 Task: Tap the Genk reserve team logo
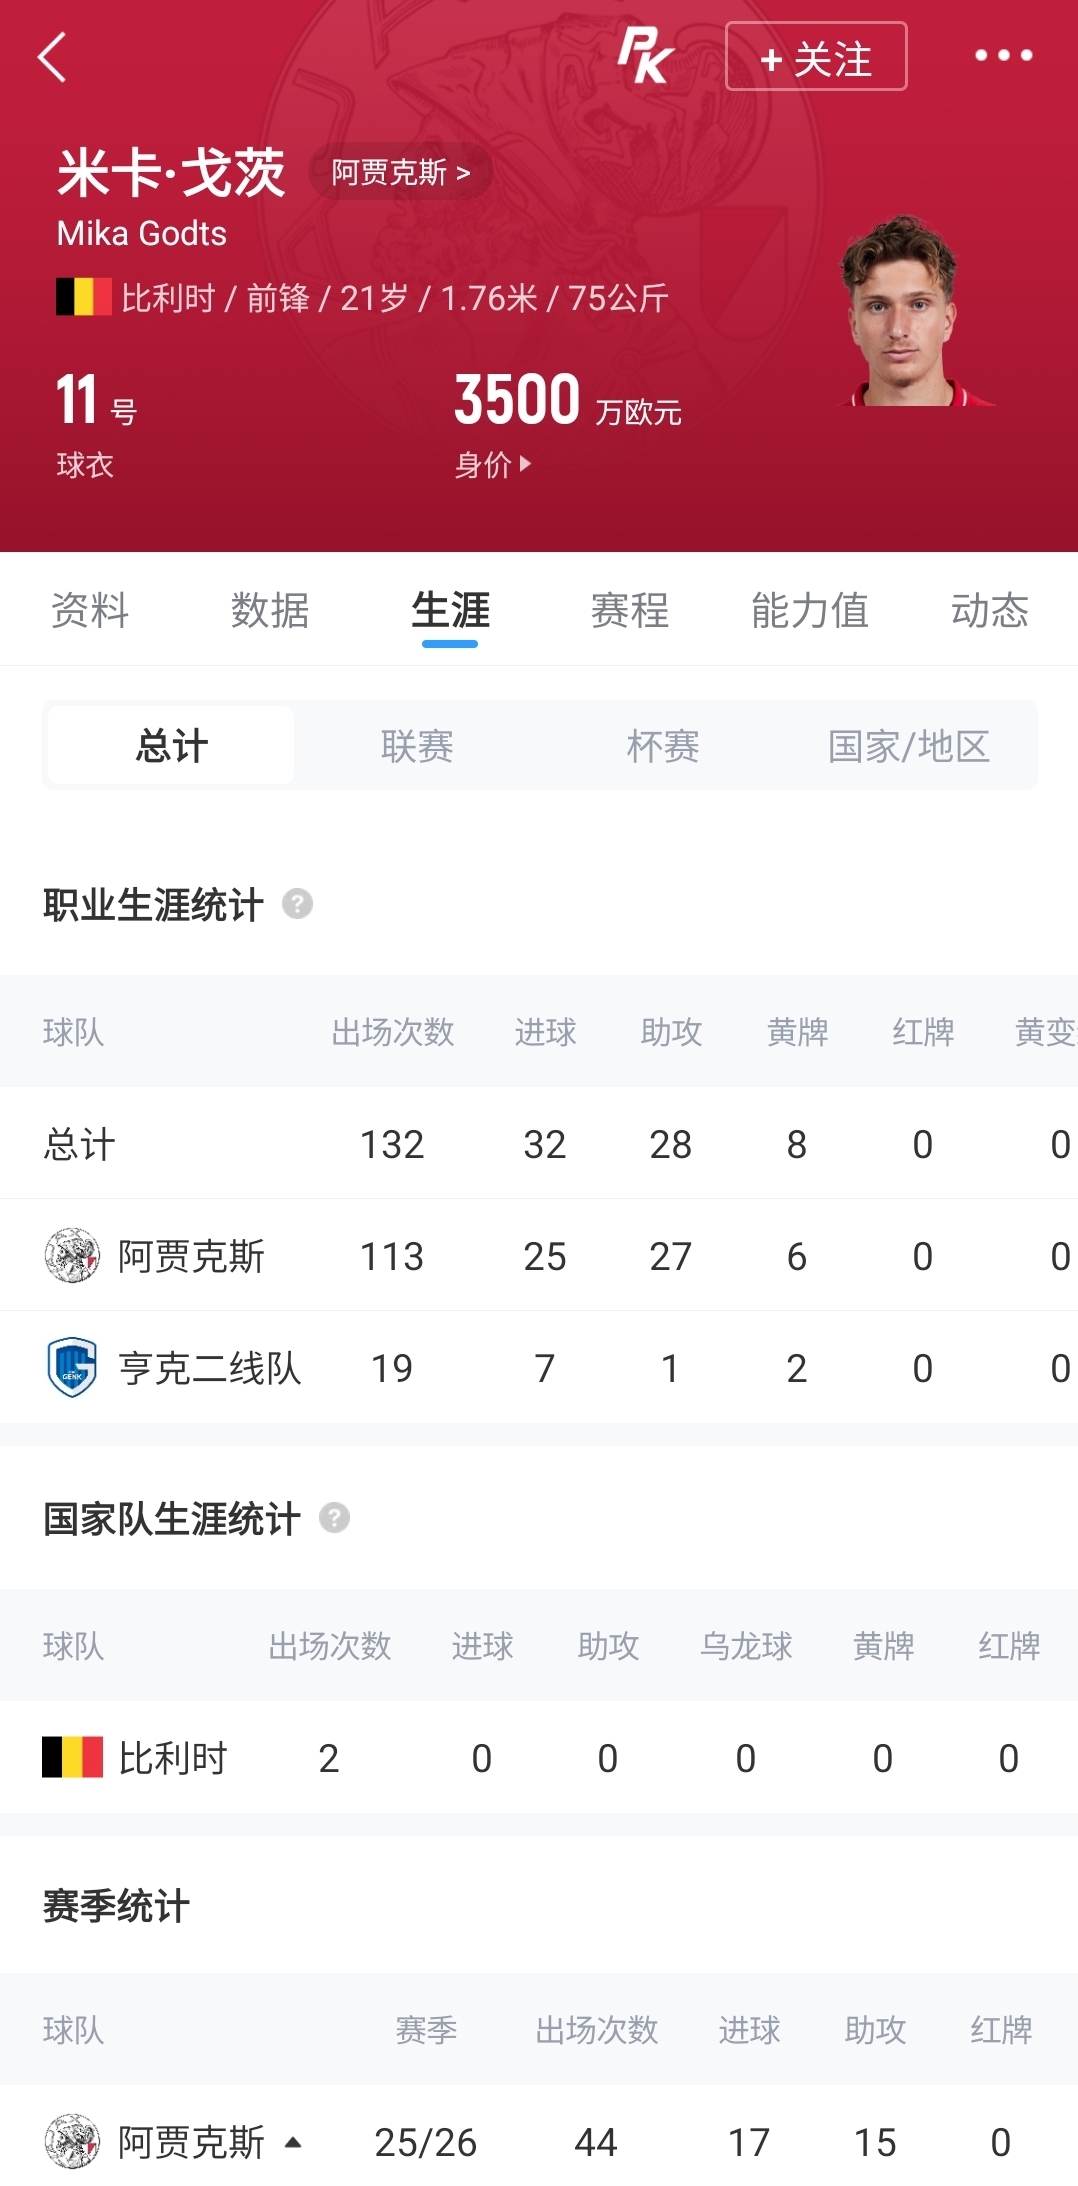(72, 1368)
